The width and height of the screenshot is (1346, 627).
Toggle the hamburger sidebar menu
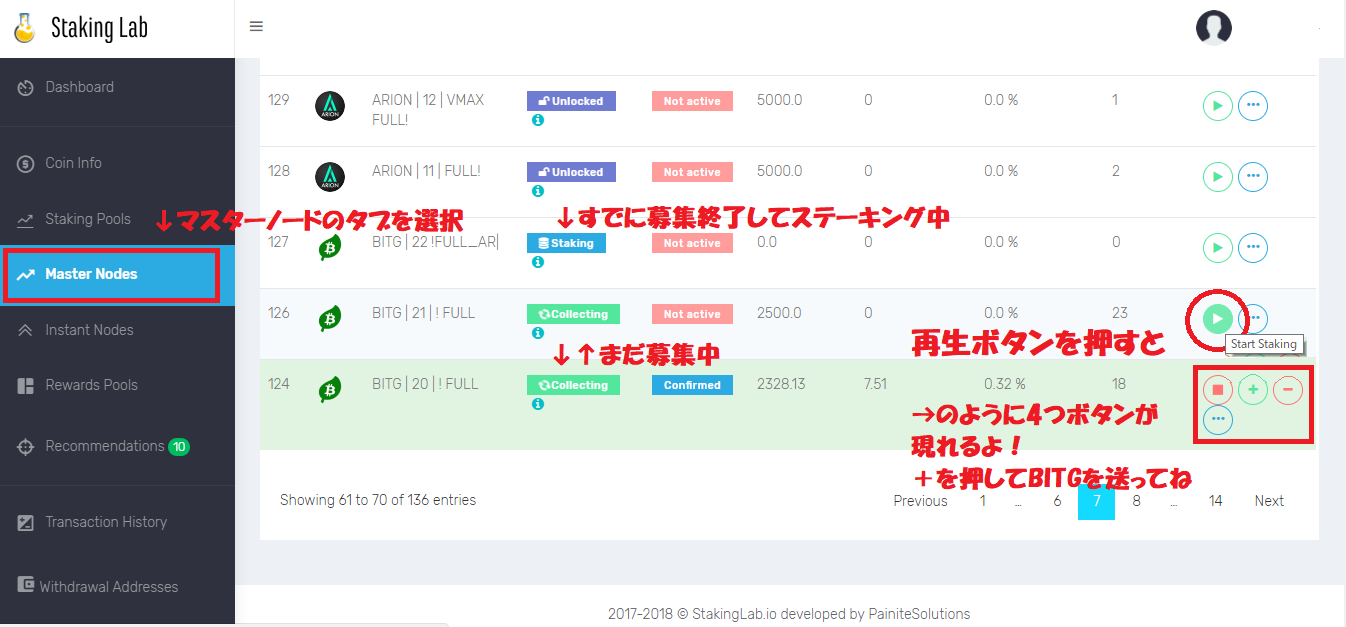tap(256, 26)
